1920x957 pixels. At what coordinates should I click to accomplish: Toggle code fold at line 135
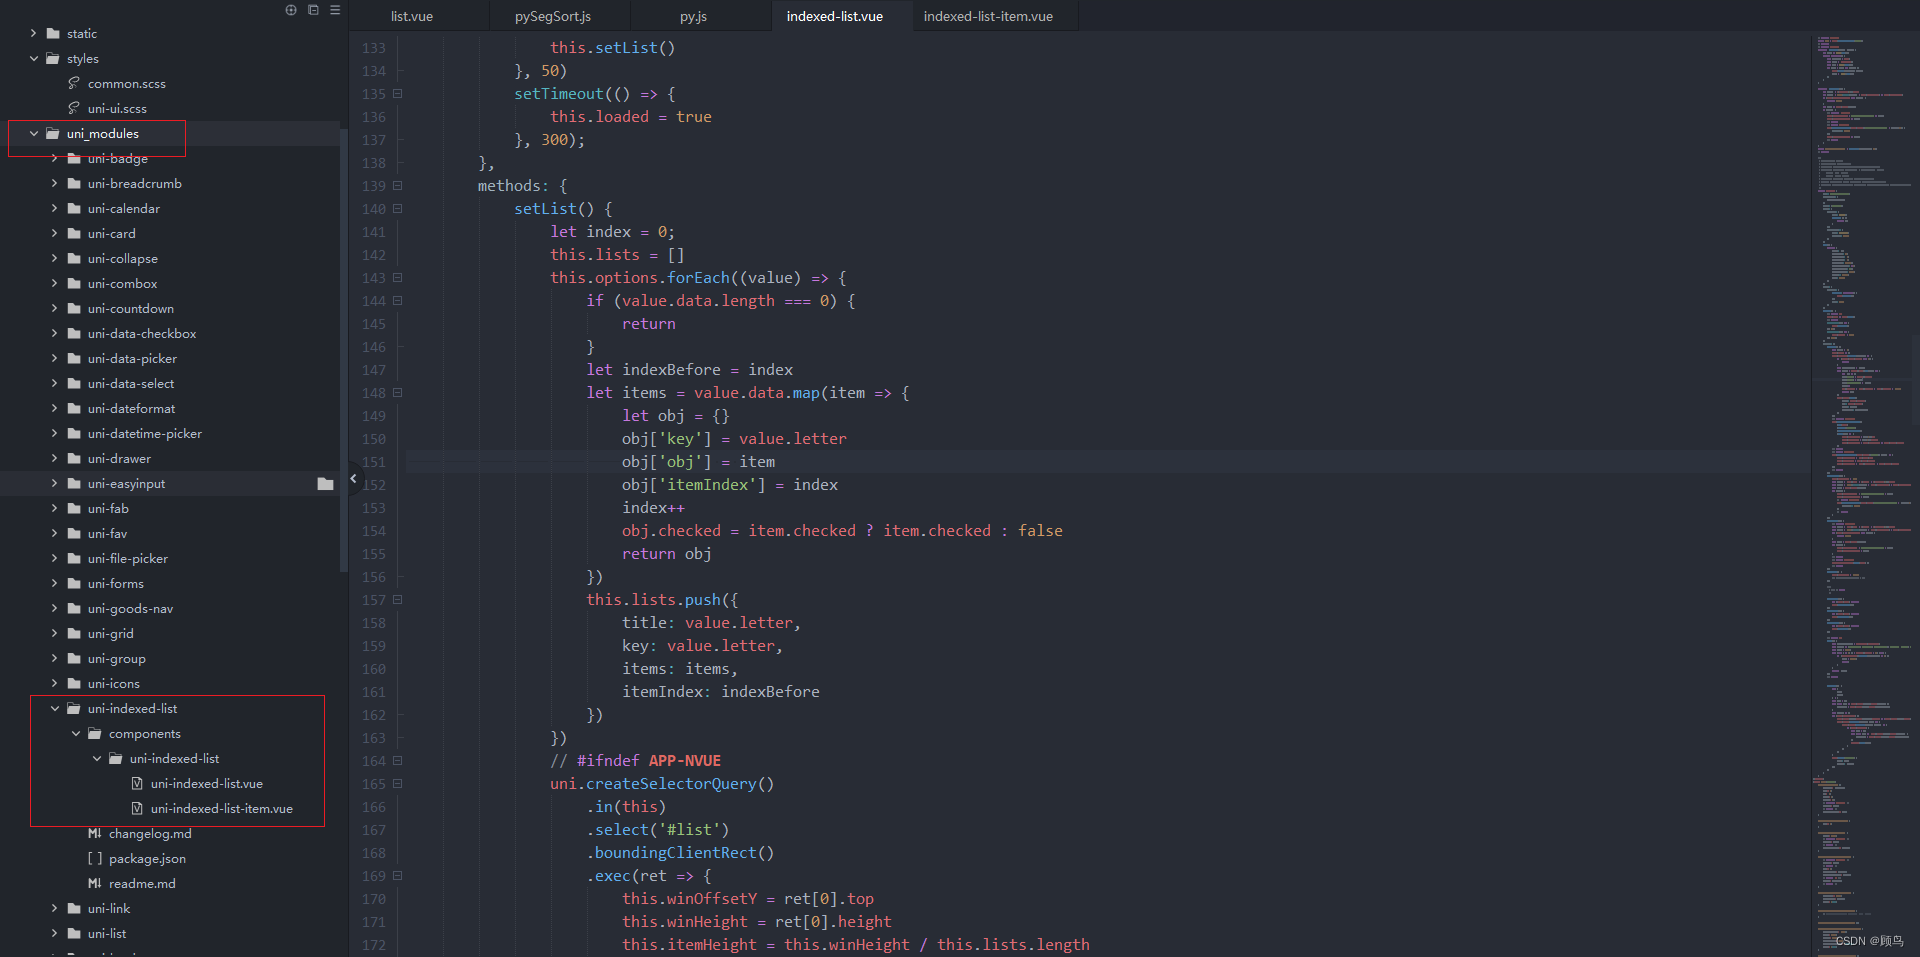pyautogui.click(x=398, y=94)
